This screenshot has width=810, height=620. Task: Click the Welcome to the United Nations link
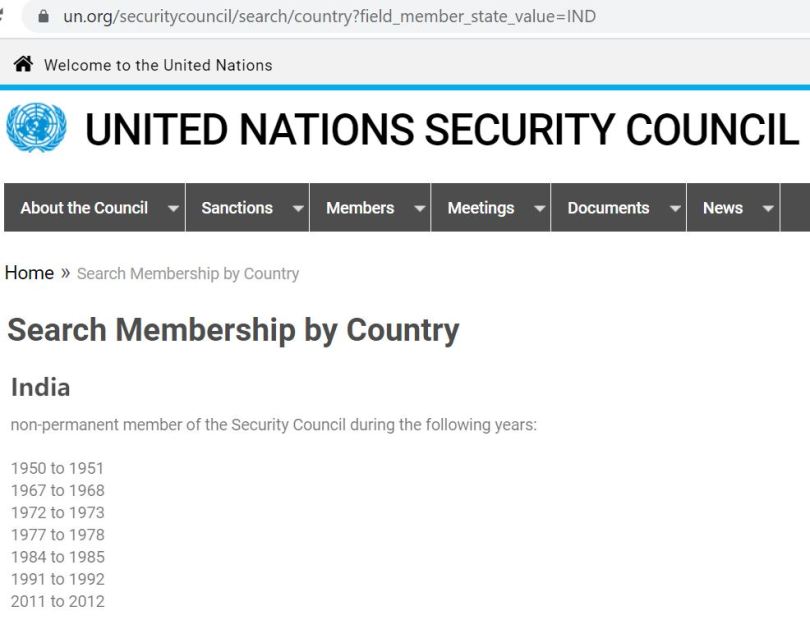[158, 65]
